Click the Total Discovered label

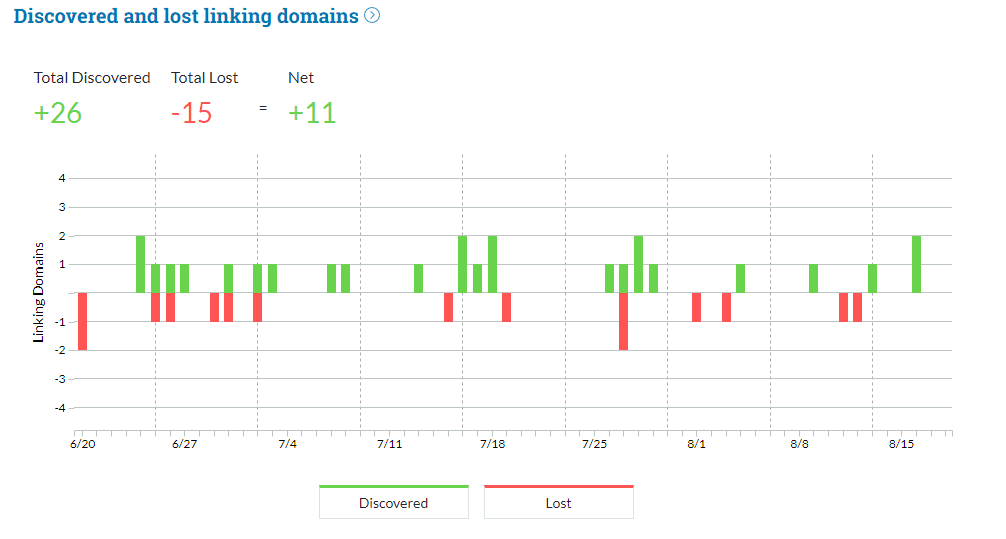pos(92,78)
